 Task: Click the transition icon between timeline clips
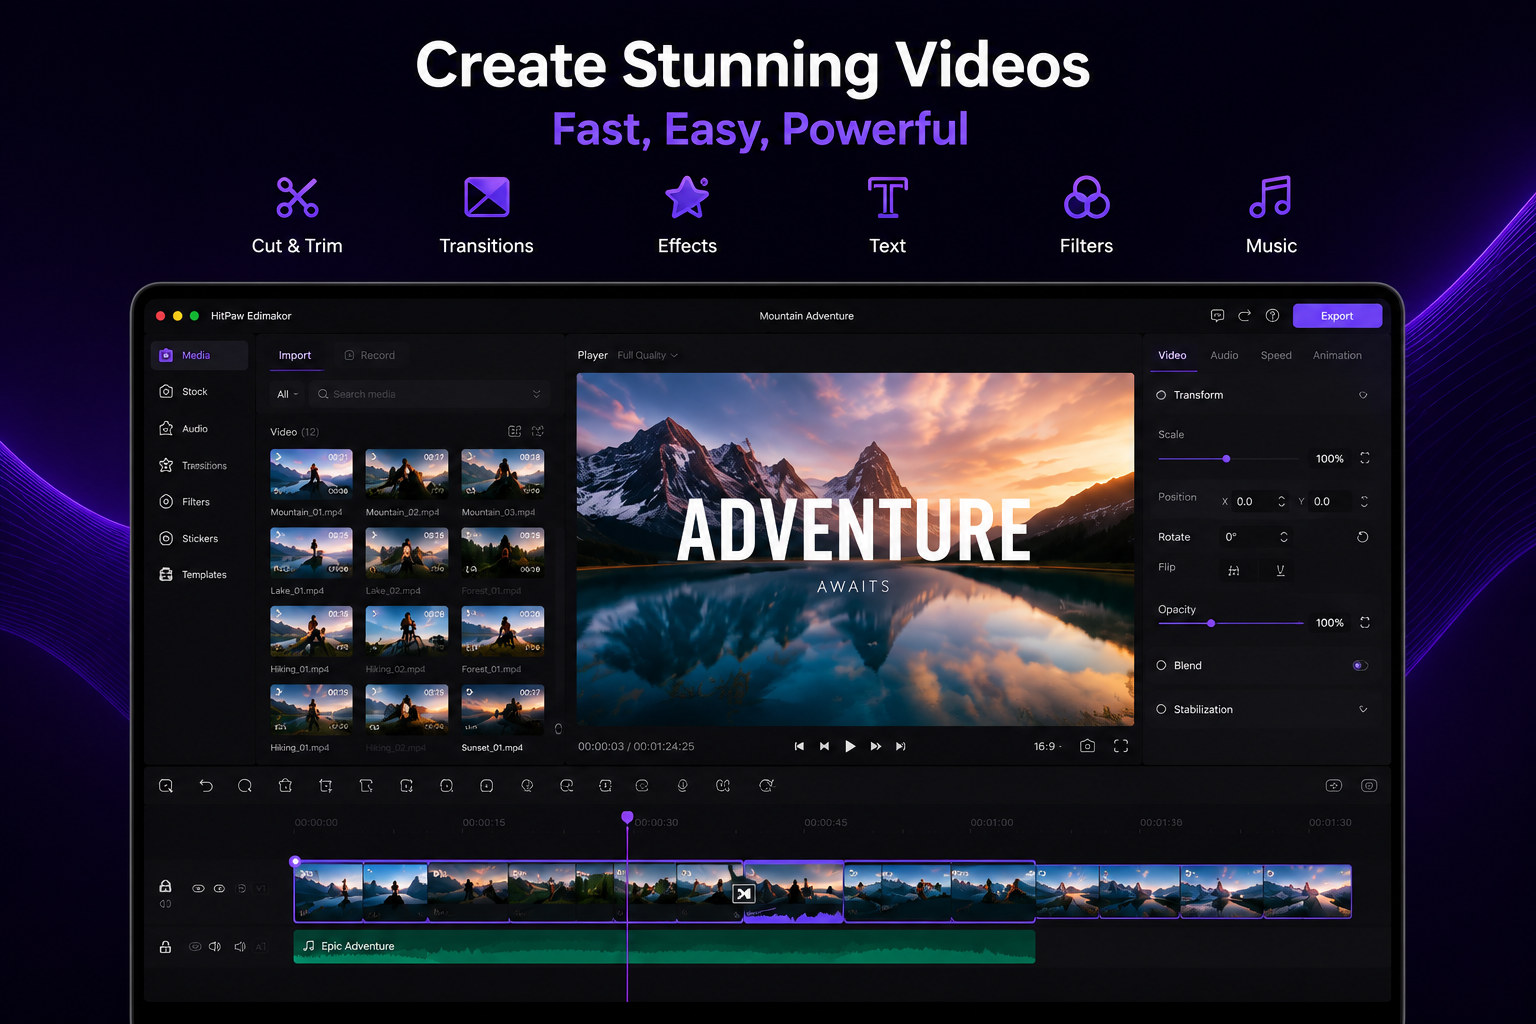point(743,894)
